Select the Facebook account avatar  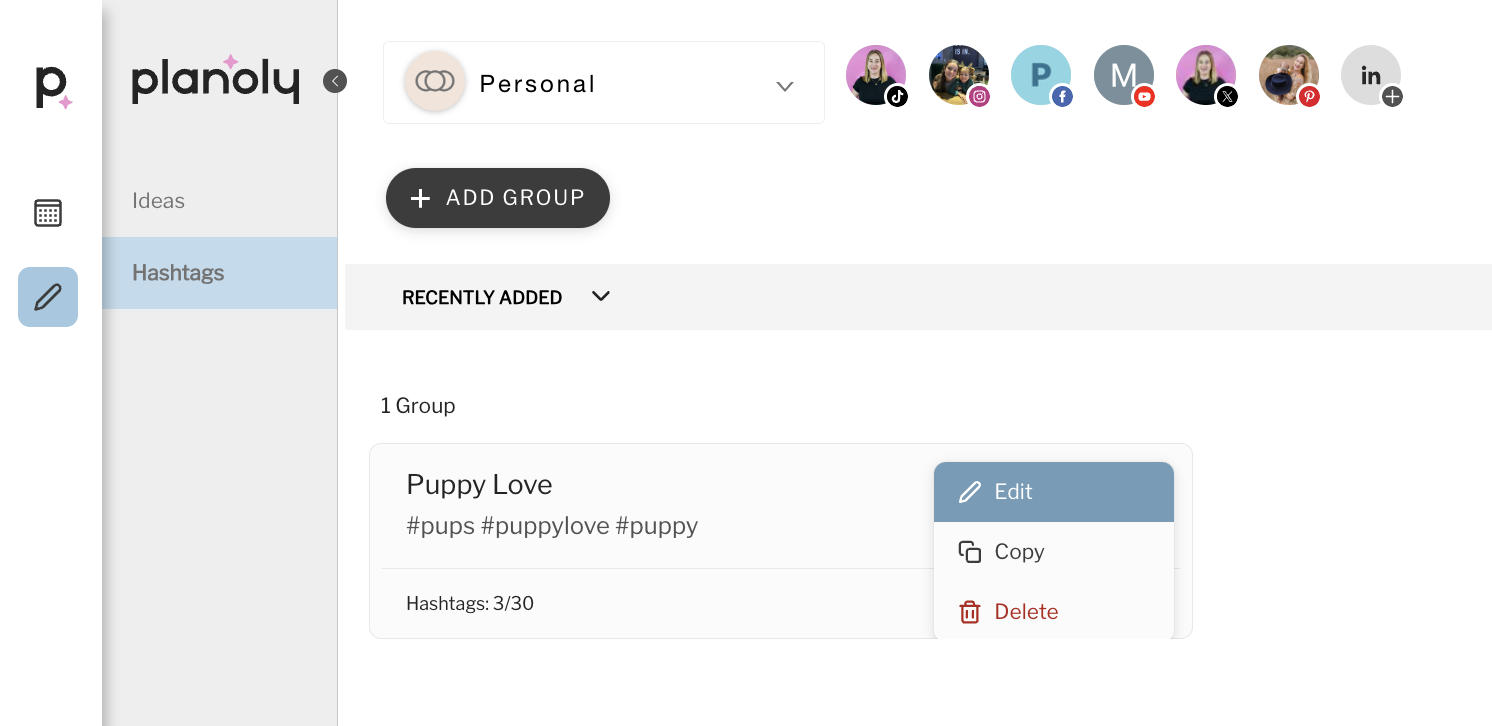tap(1041, 75)
